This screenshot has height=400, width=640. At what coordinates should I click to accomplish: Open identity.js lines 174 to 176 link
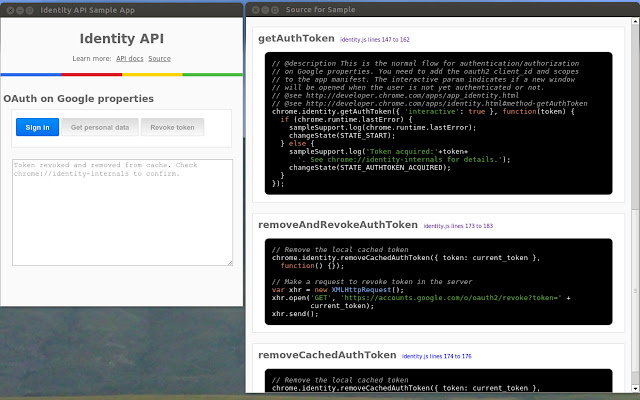point(437,356)
